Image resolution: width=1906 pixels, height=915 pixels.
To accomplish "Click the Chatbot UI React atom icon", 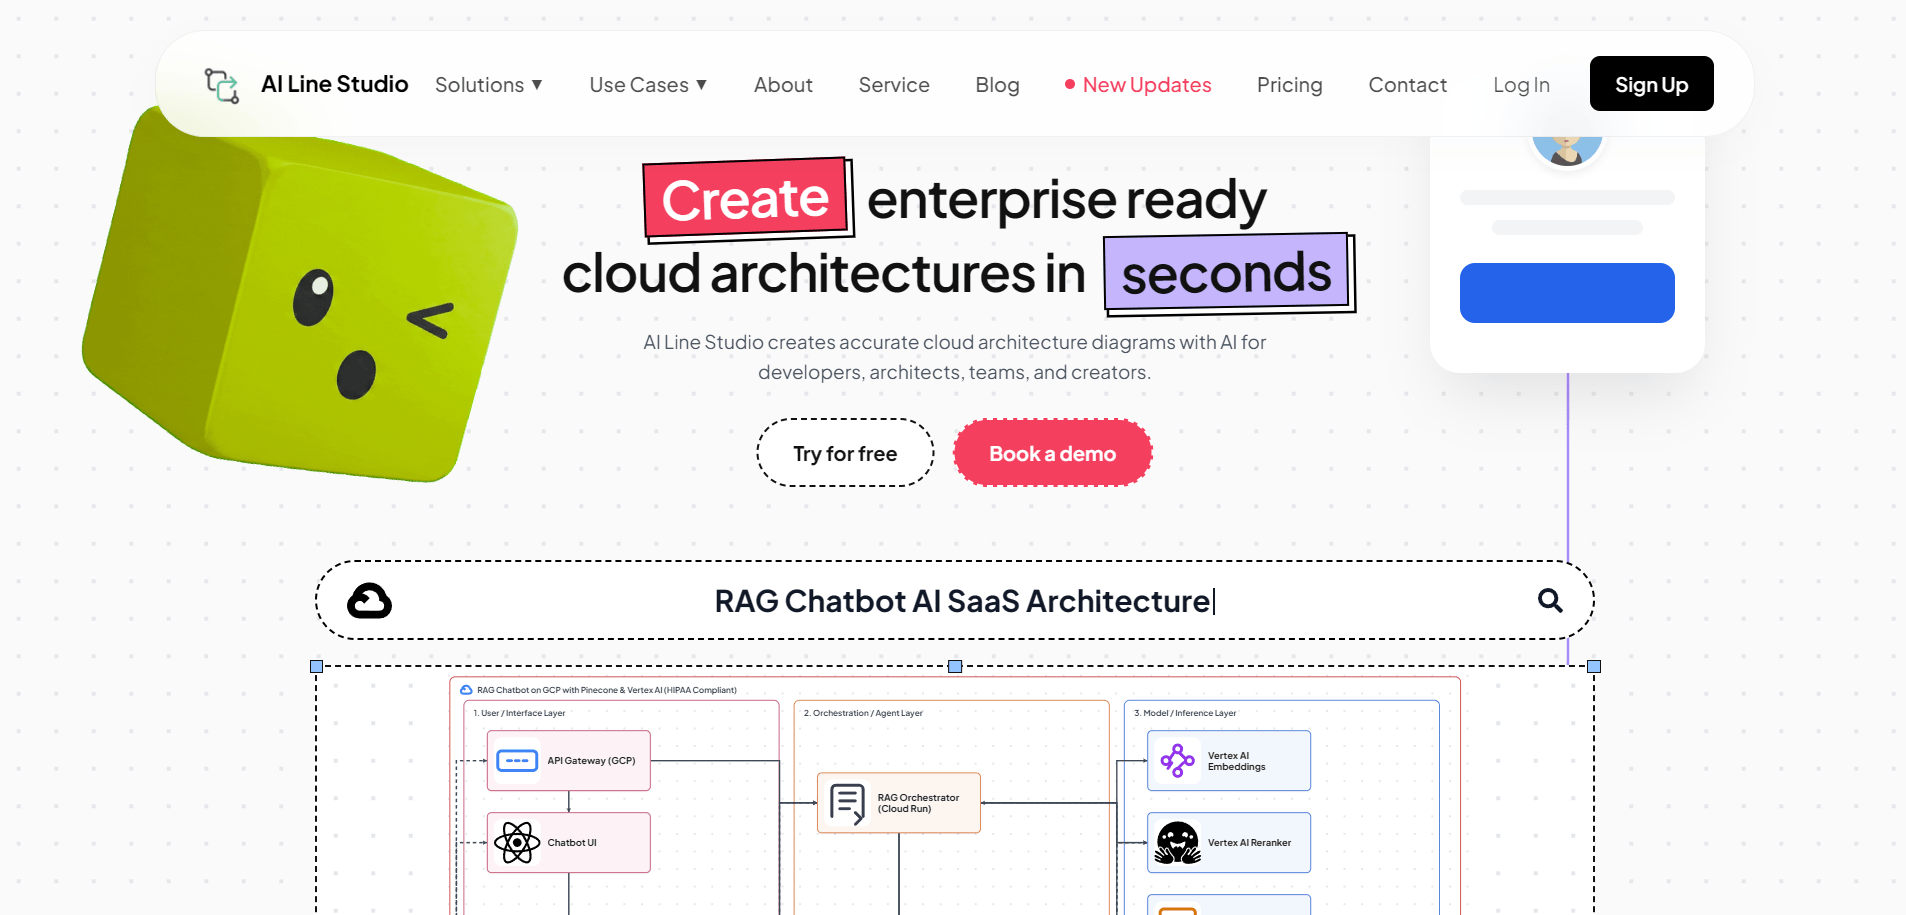I will [x=517, y=843].
